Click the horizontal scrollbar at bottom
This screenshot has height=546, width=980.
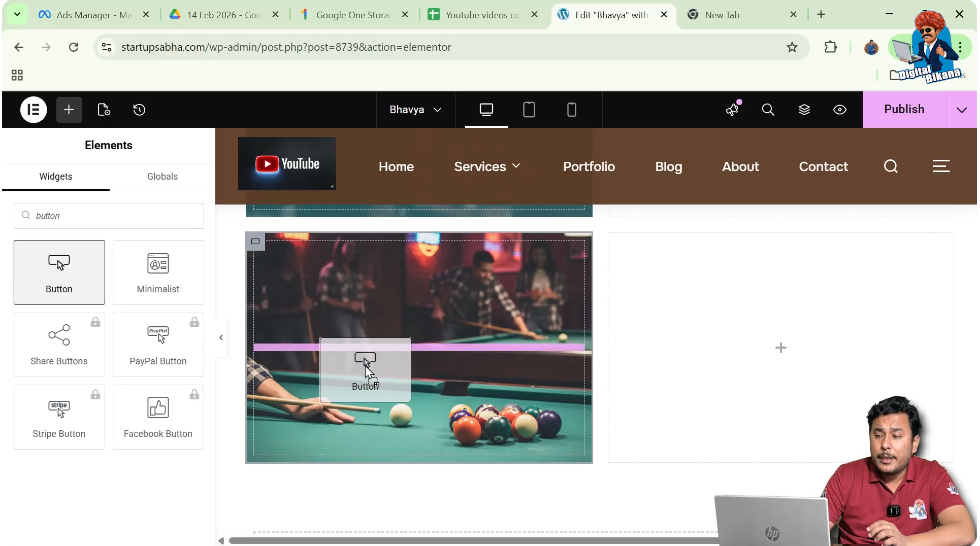point(473,540)
